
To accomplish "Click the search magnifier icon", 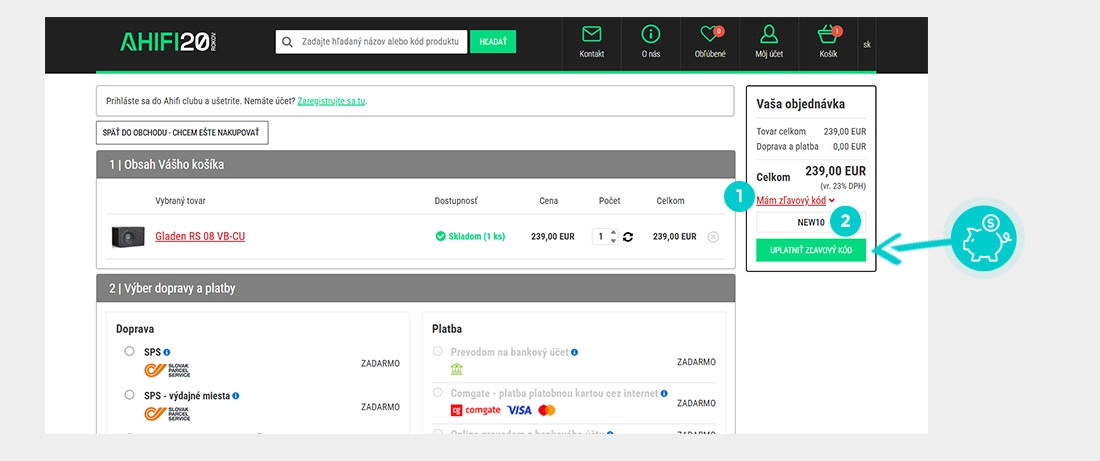I will tap(287, 42).
